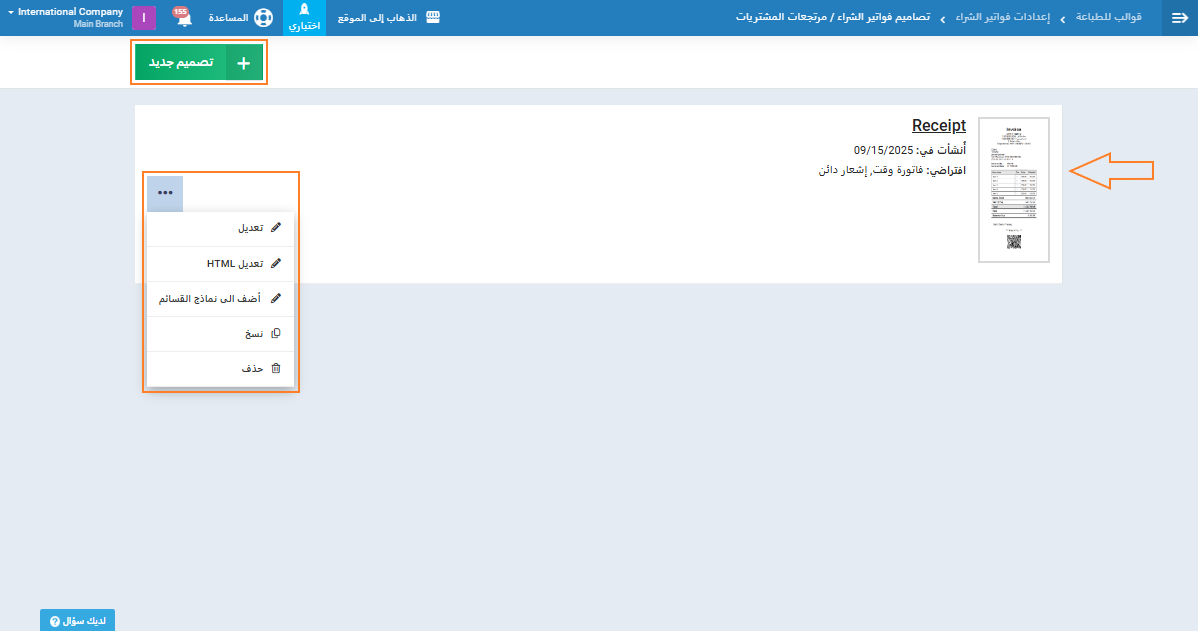Toggle the sidebar menu arrow icon

(x=1179, y=18)
